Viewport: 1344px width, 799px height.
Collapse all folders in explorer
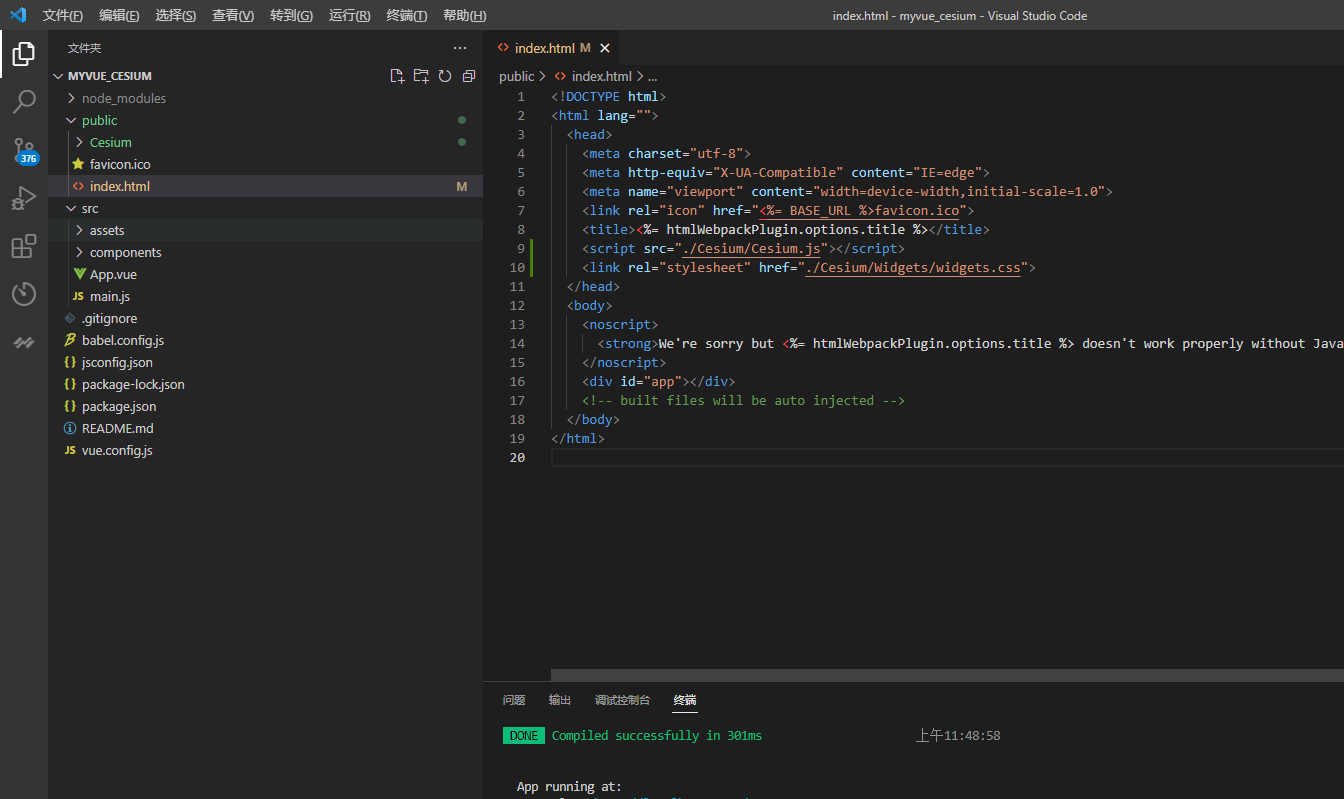pos(469,76)
